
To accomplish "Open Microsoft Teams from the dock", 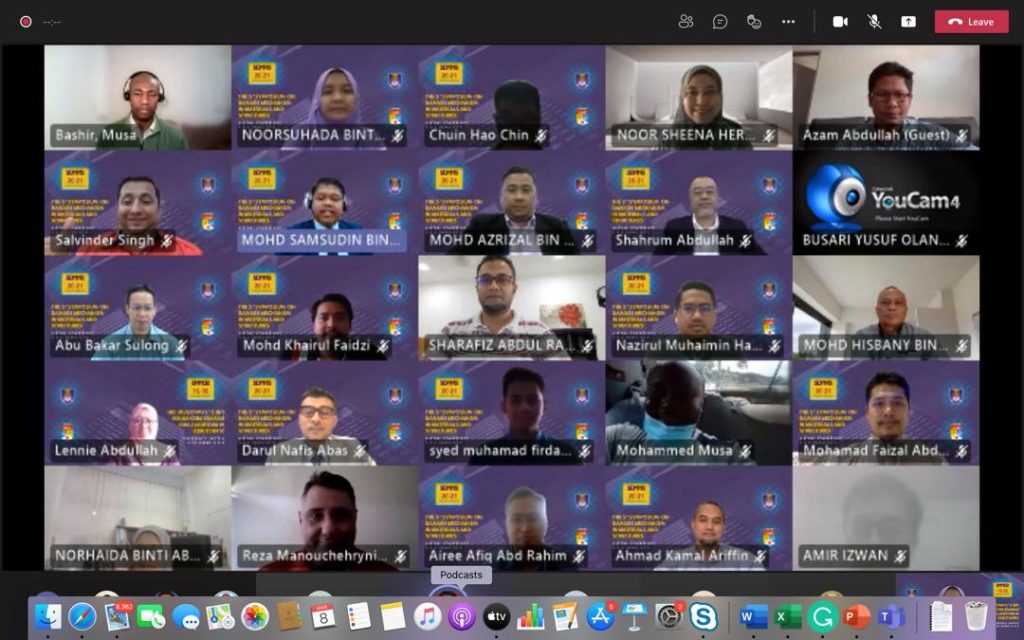I will tap(890, 617).
